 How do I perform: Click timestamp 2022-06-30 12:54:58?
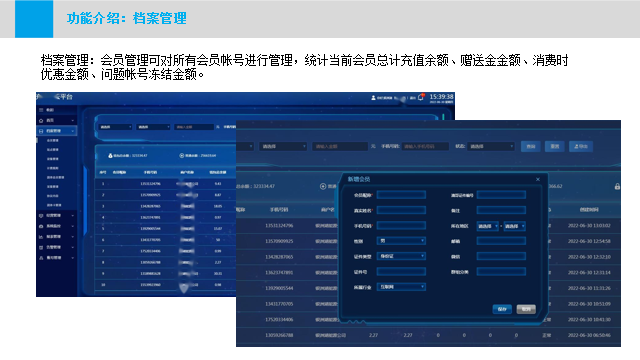589,241
